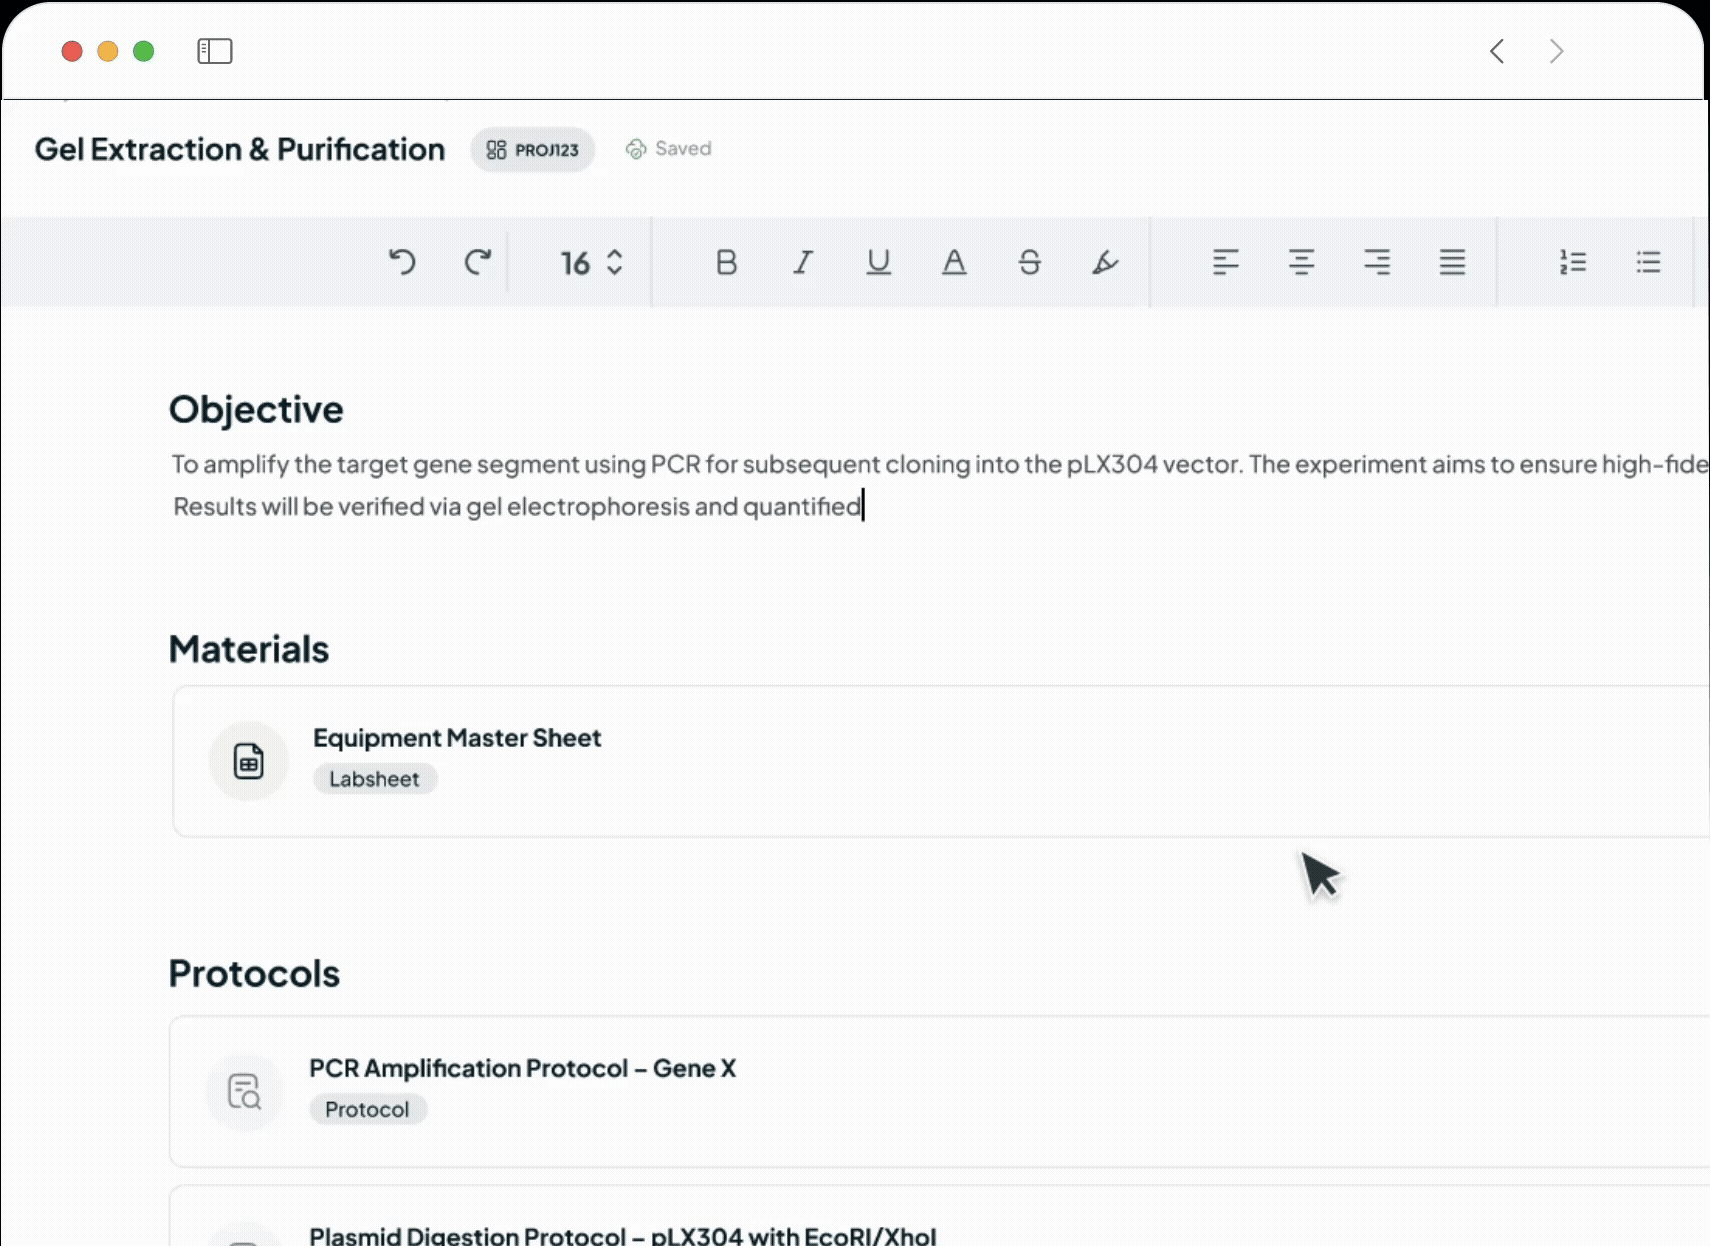Open PCR Amplification Protocol – Gene X
Screen dimensions: 1710x1246
click(x=522, y=1068)
